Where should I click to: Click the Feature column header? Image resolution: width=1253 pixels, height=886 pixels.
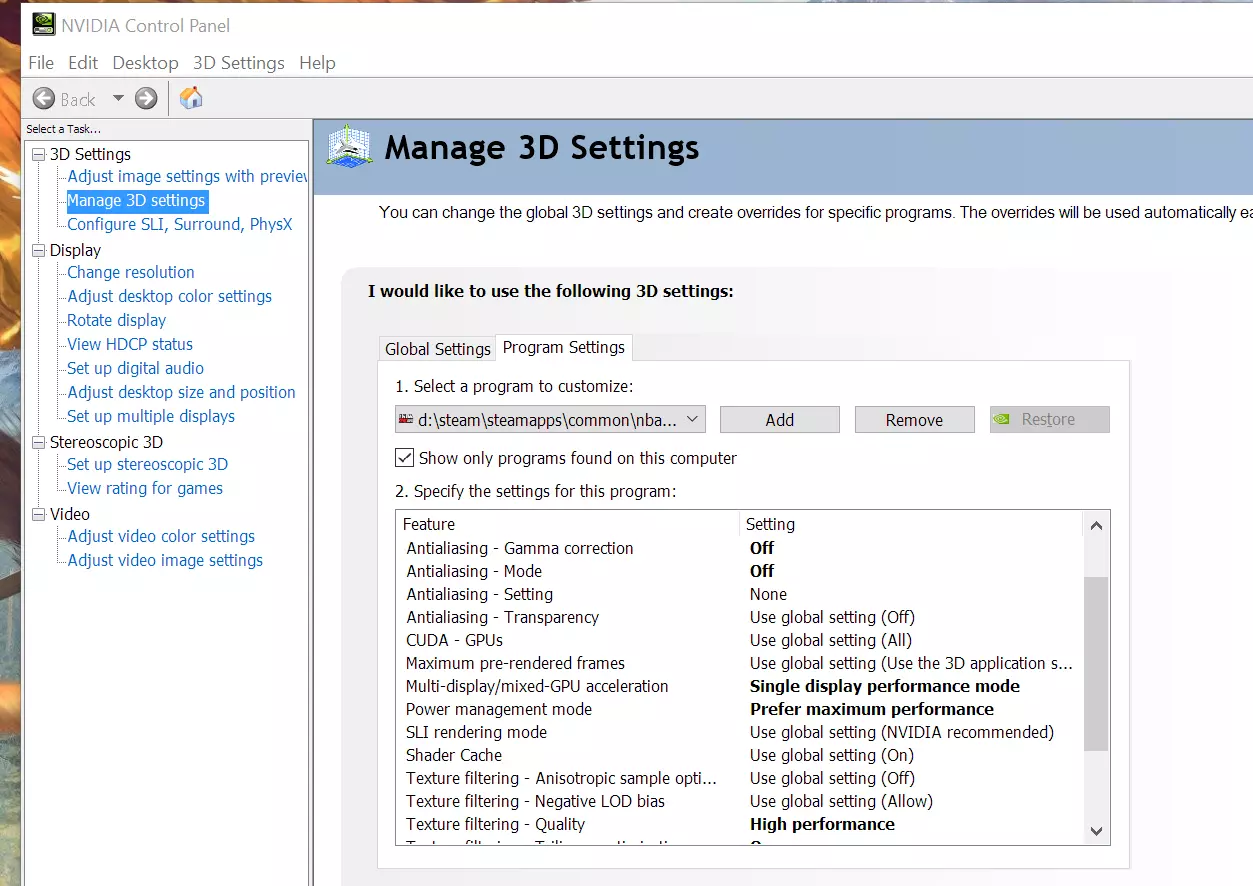pos(567,524)
